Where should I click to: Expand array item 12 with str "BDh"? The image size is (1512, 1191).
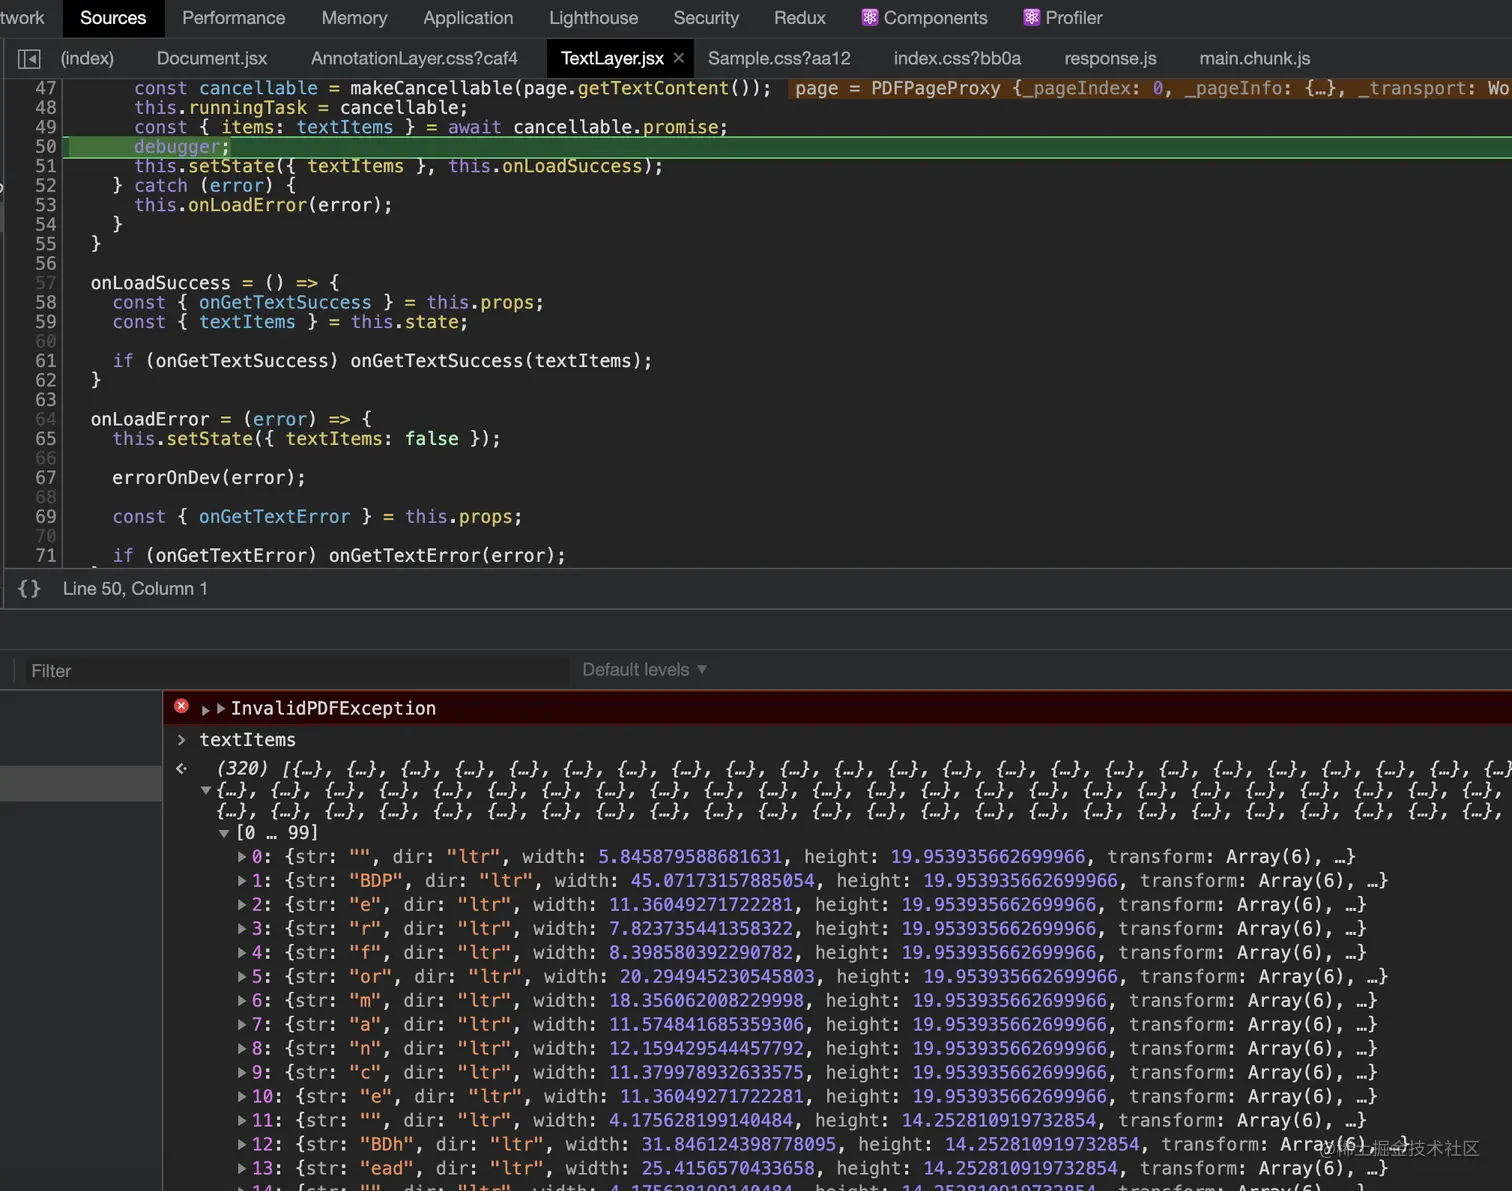click(242, 1145)
